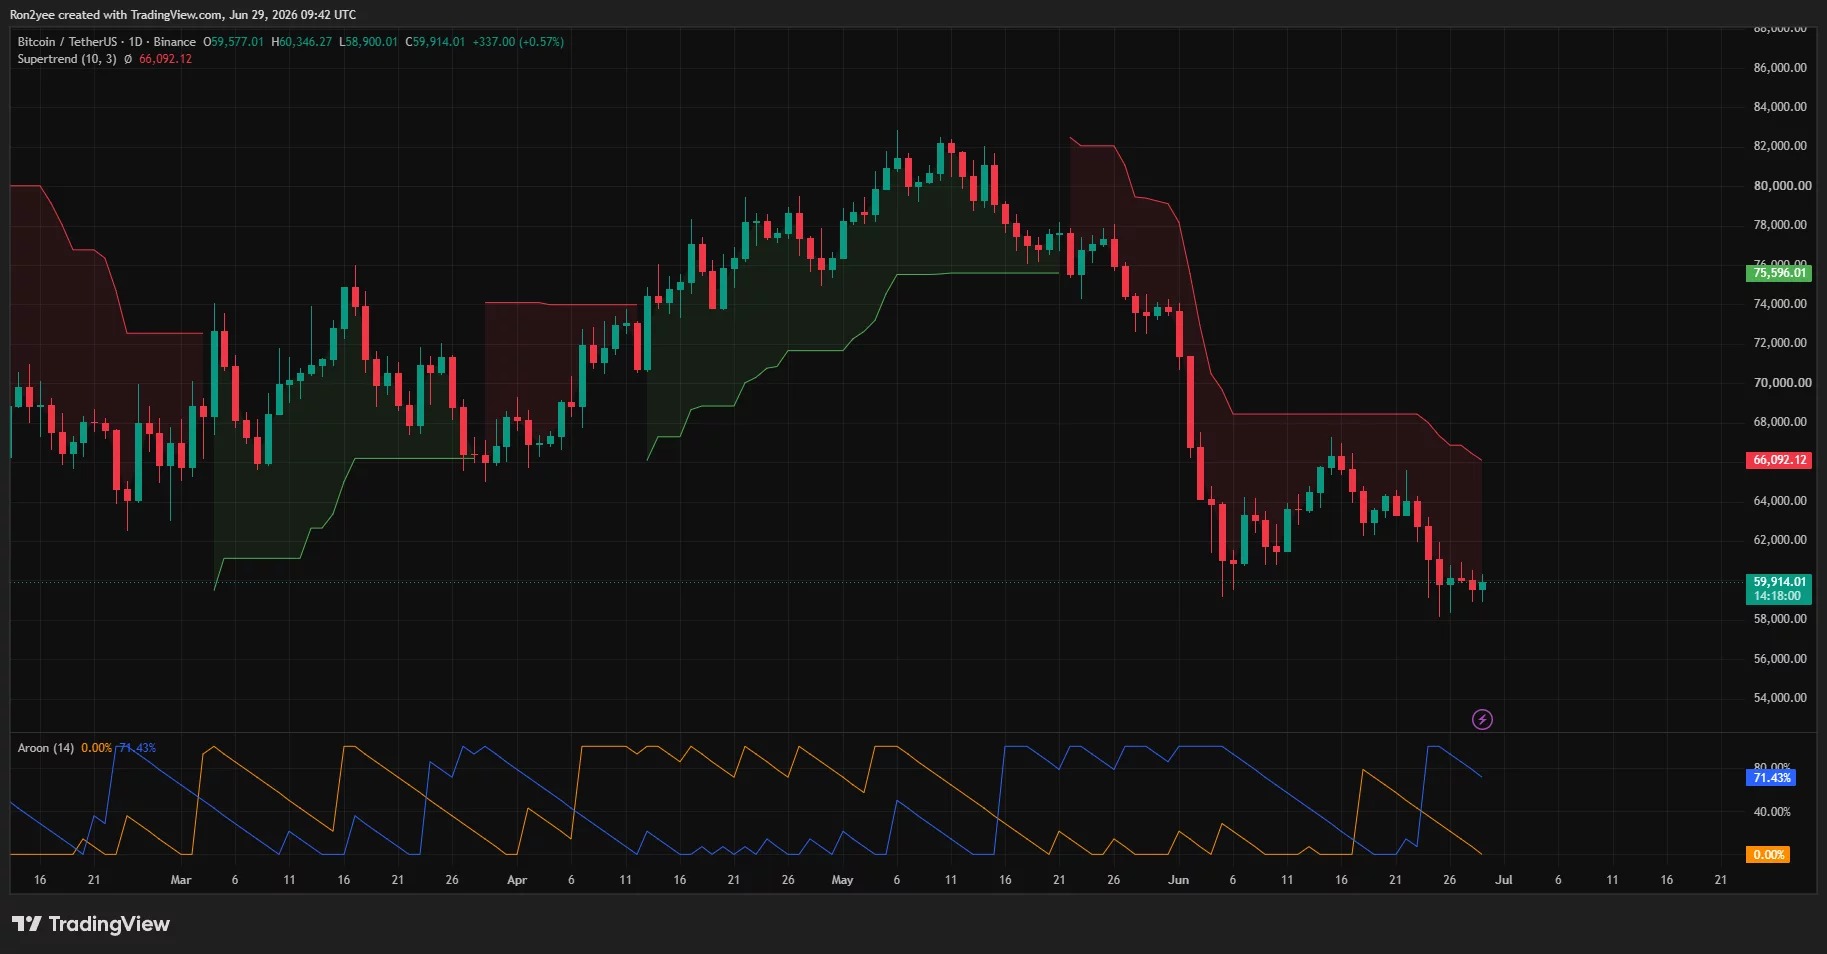Click the Aroon (14) indicator label

tap(46, 748)
